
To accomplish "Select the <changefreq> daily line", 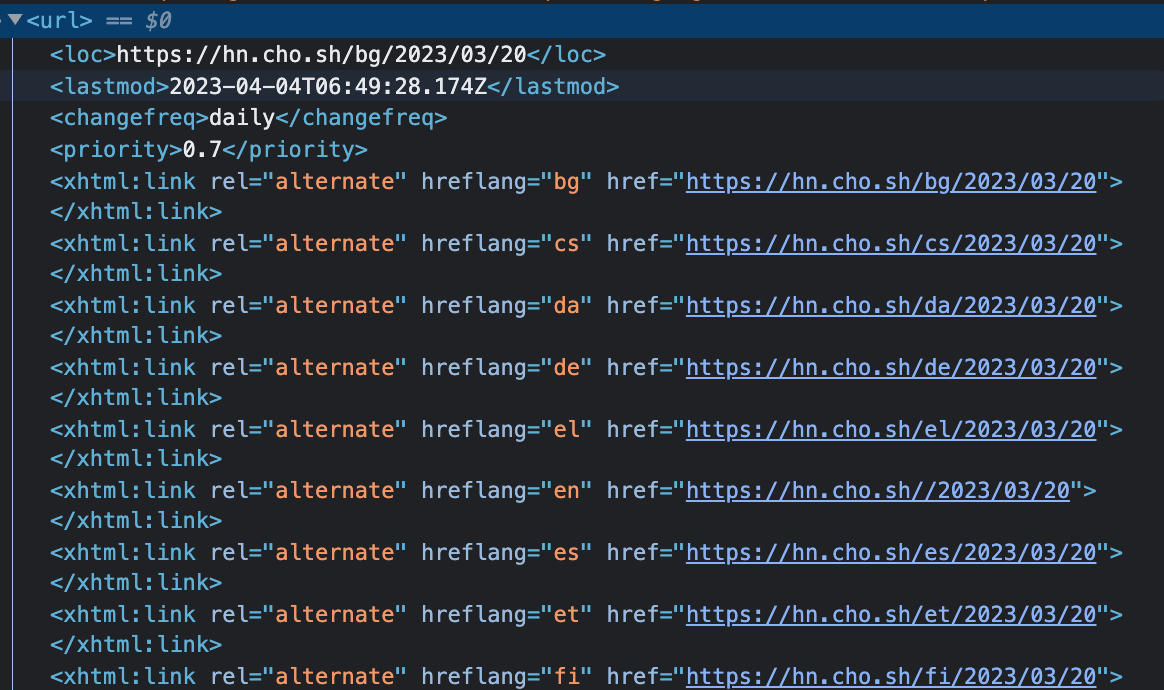I will tap(248, 118).
